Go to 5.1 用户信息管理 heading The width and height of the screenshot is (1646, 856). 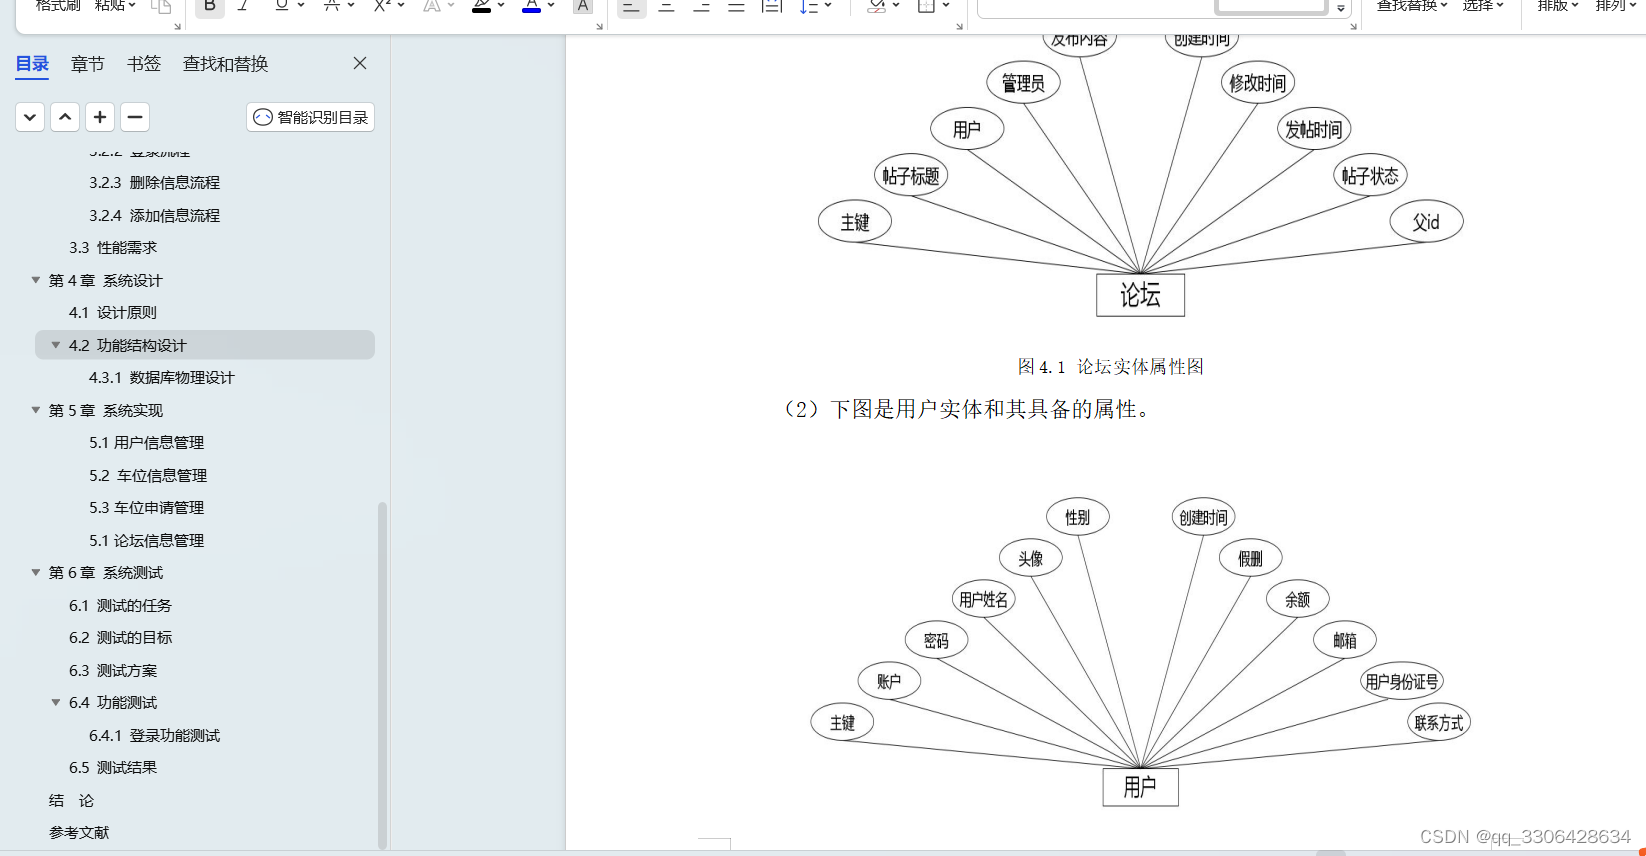146,443
